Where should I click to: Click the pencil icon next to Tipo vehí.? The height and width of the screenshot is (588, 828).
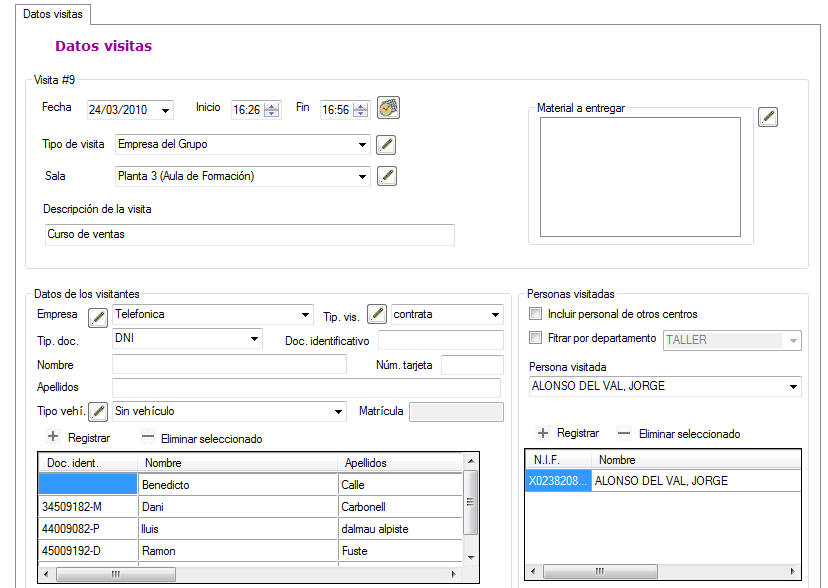(x=98, y=412)
